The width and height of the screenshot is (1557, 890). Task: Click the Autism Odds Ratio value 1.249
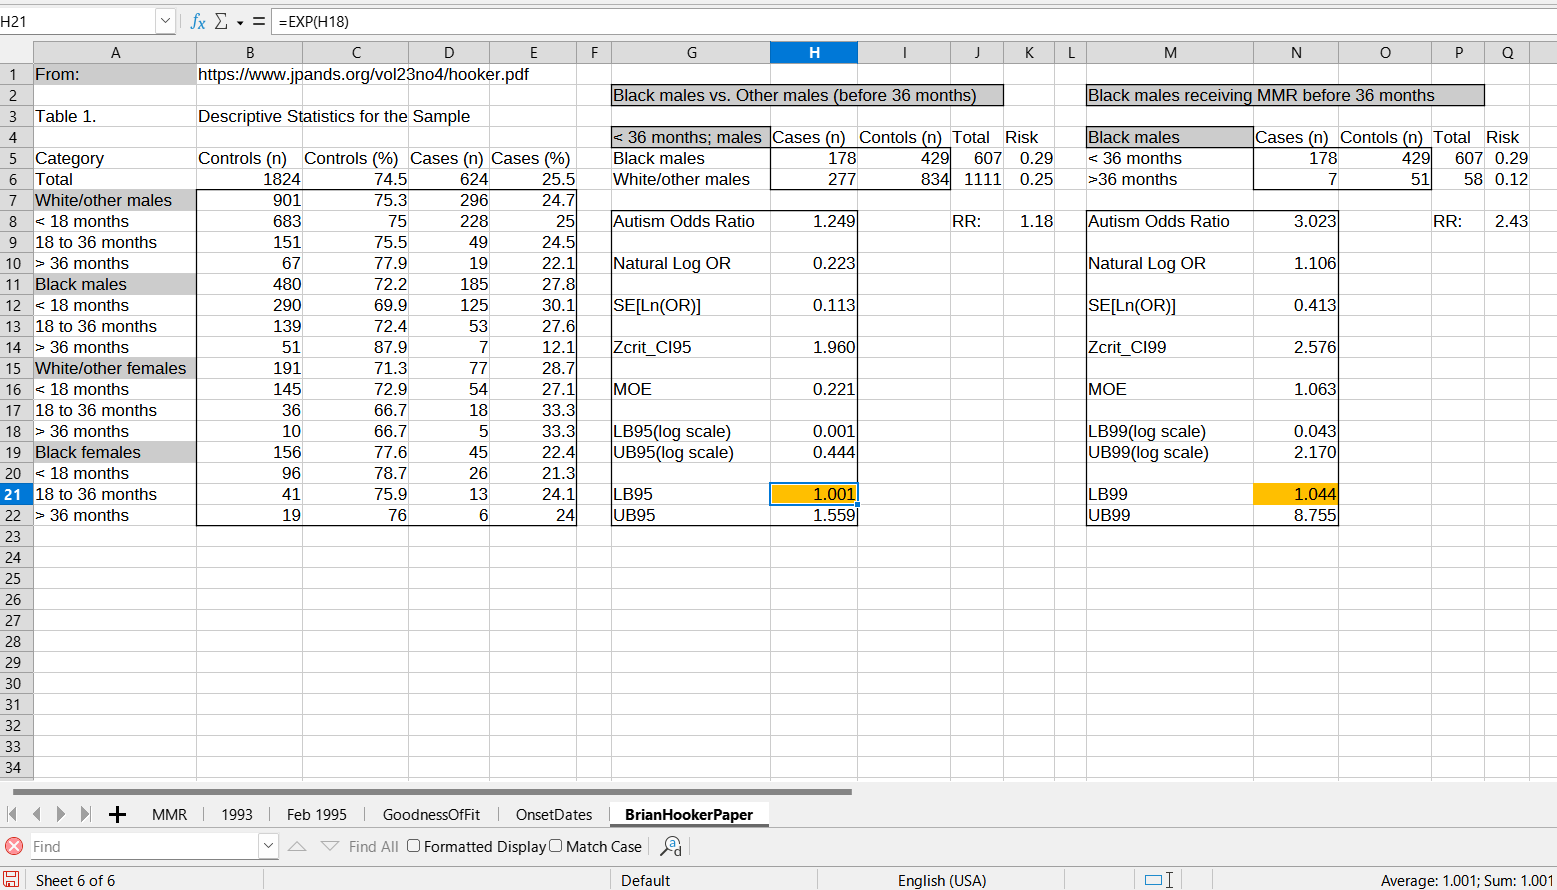coord(814,221)
